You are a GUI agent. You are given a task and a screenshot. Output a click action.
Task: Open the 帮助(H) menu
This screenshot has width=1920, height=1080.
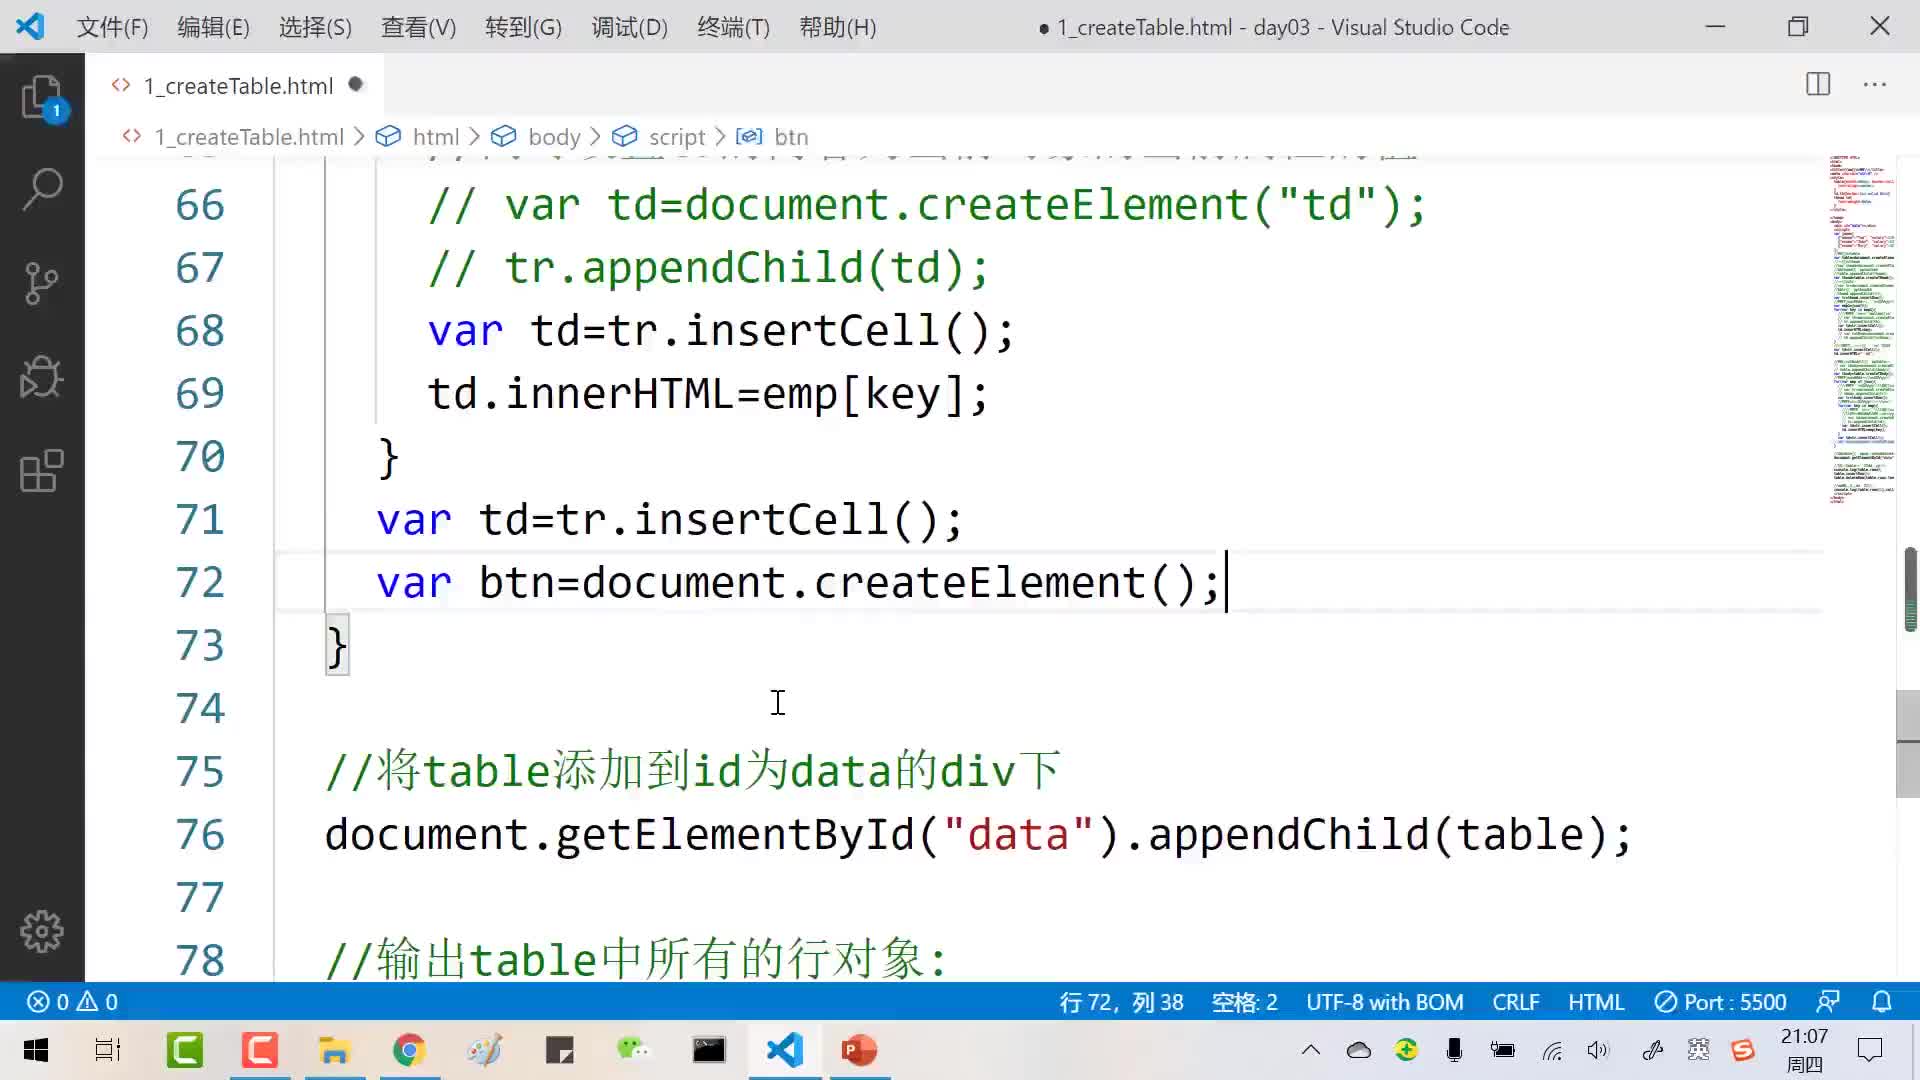tap(837, 27)
